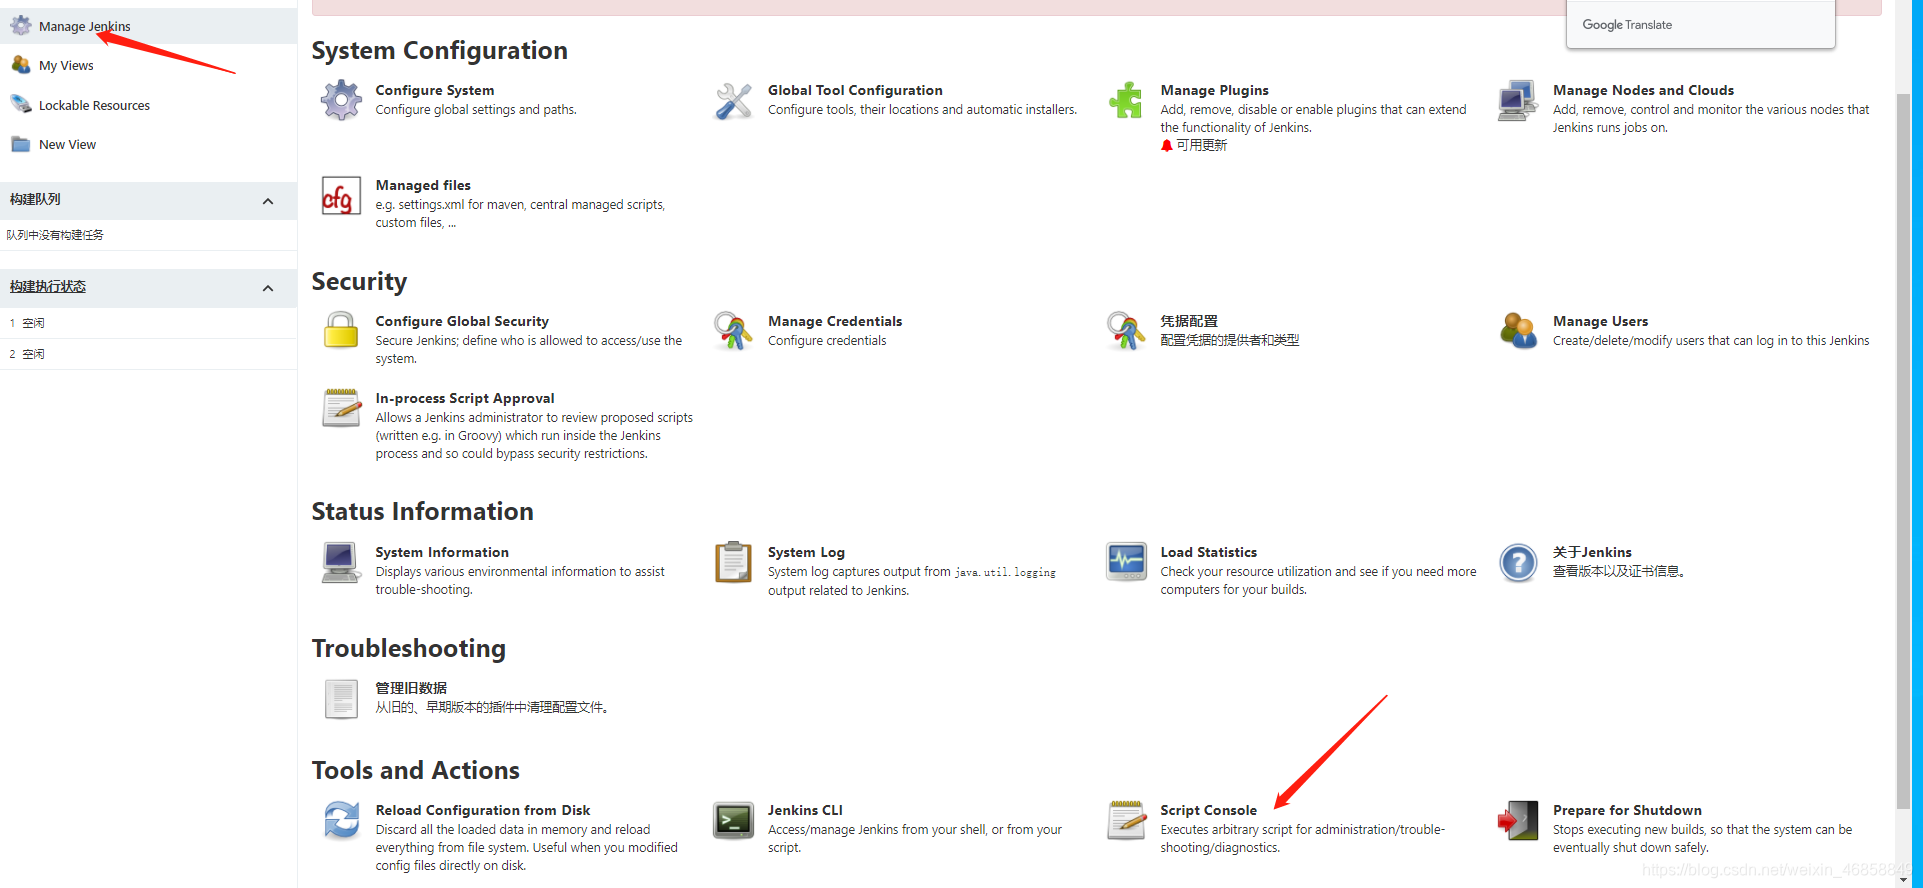Open the 关于Jenkins link

[1592, 552]
